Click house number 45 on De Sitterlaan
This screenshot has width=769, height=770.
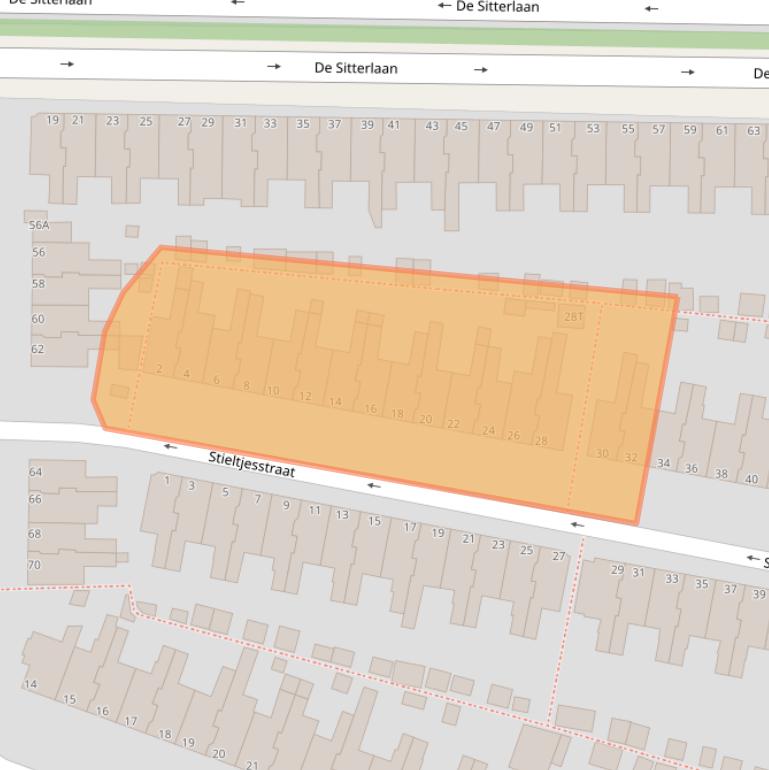click(461, 126)
